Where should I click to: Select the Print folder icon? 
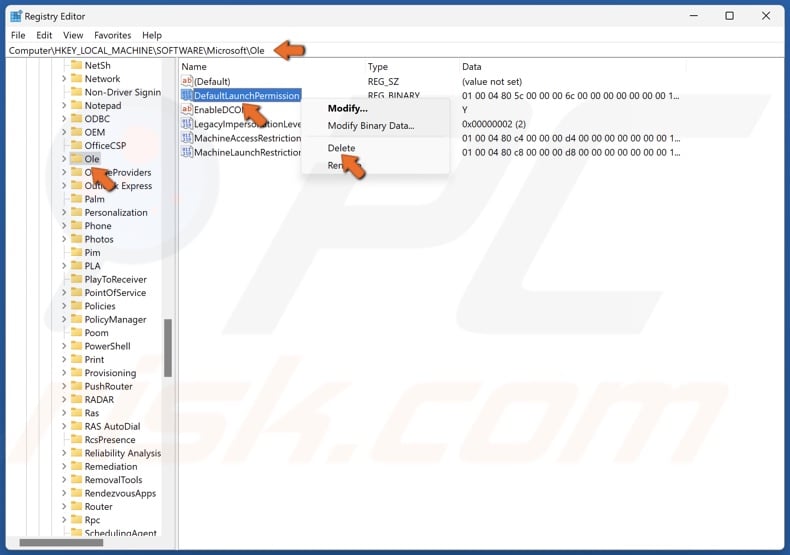pyautogui.click(x=77, y=359)
